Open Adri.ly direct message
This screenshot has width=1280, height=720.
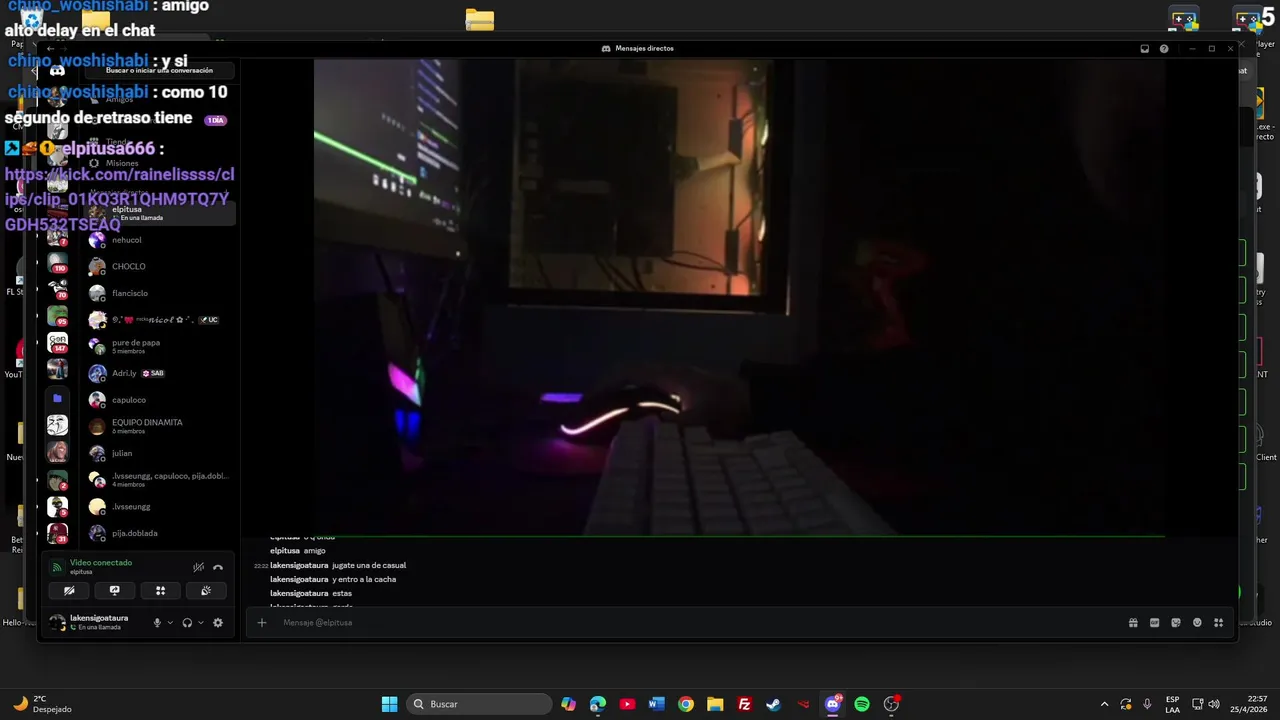(160, 373)
